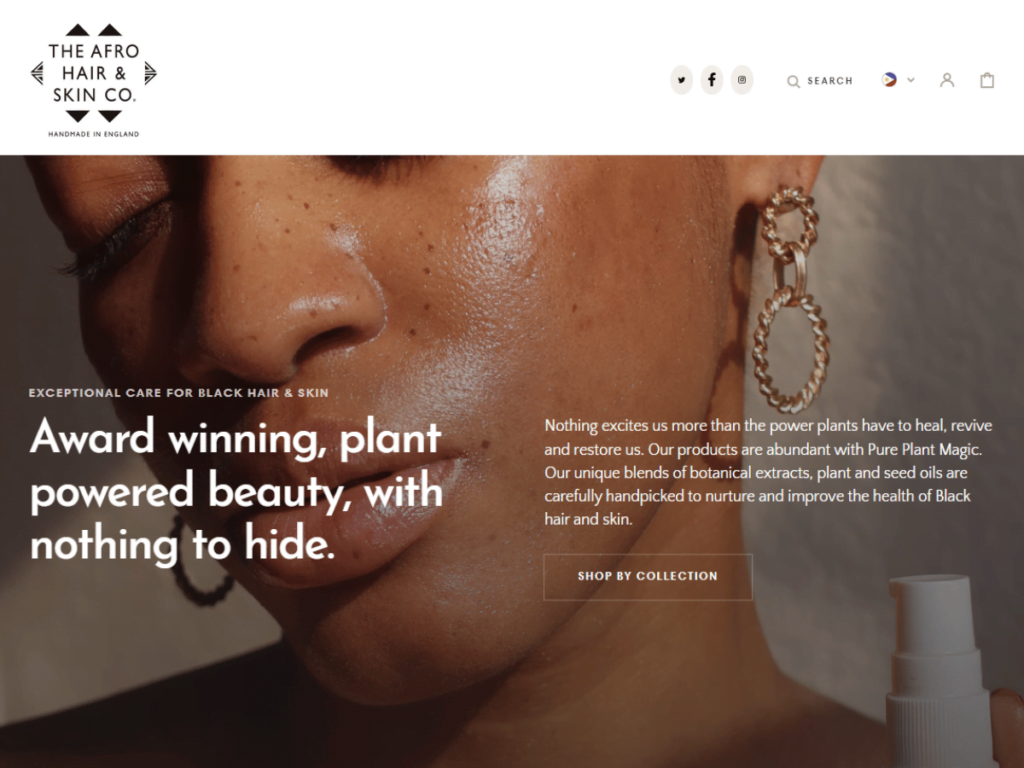Click the magnifying glass search icon
The width and height of the screenshot is (1024, 768).
(793, 82)
